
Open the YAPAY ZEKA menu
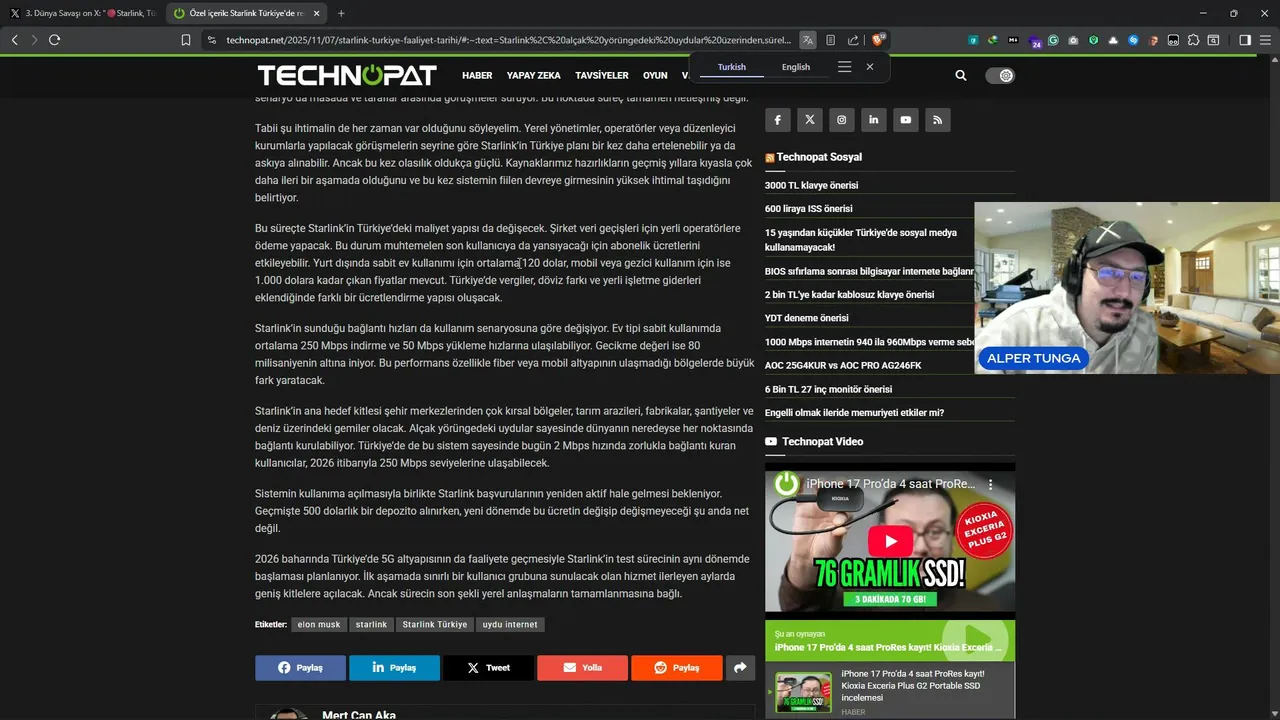coord(533,76)
